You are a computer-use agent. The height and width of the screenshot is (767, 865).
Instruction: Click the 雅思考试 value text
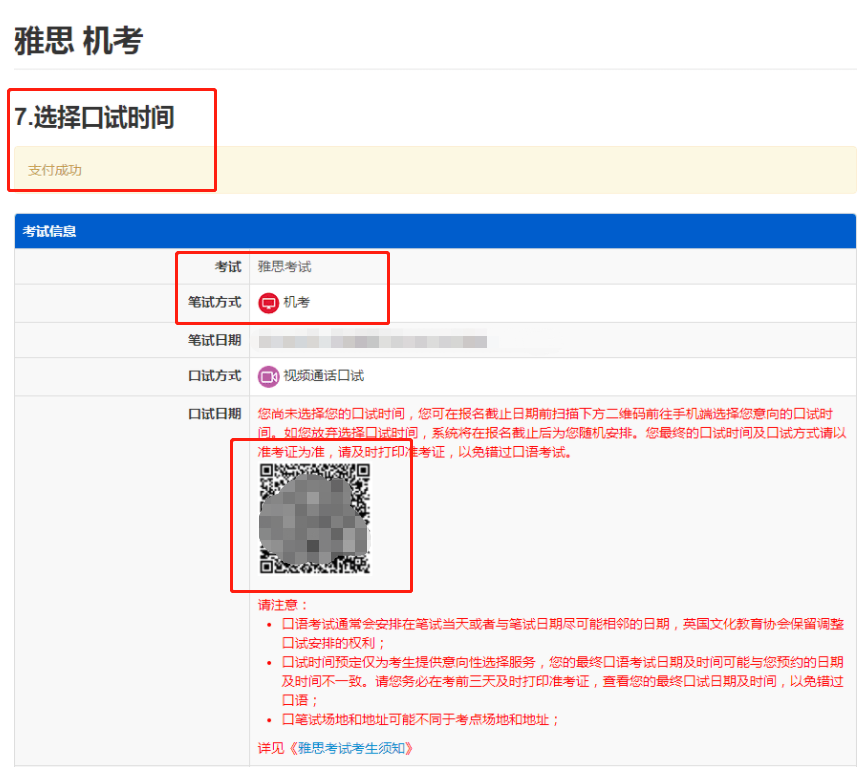tap(285, 267)
